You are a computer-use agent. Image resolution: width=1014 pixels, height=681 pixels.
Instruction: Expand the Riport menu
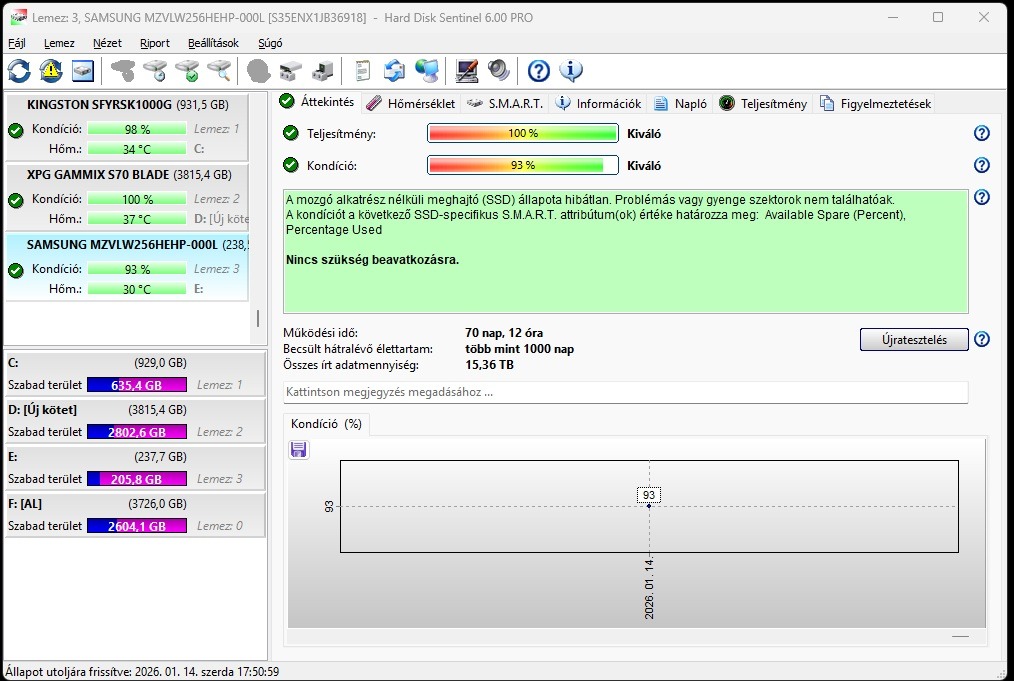pos(154,43)
